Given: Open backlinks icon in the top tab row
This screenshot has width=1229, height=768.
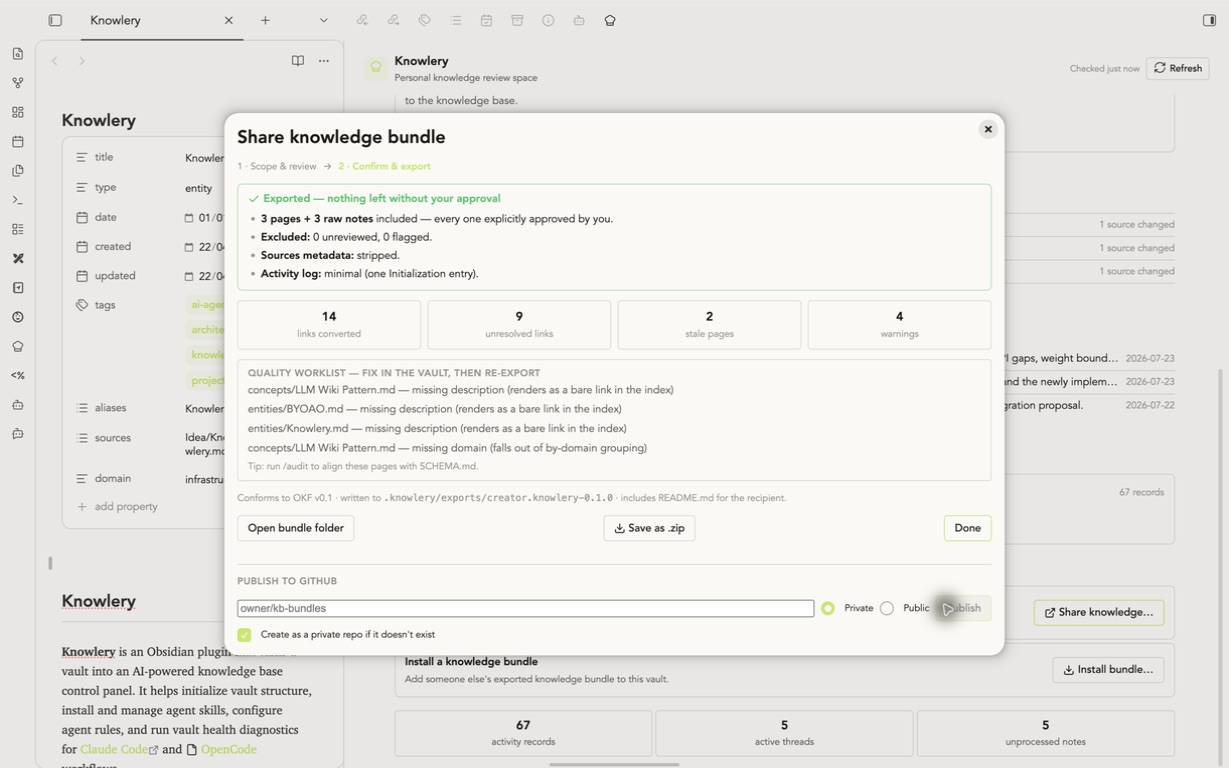Looking at the screenshot, I should pyautogui.click(x=362, y=20).
